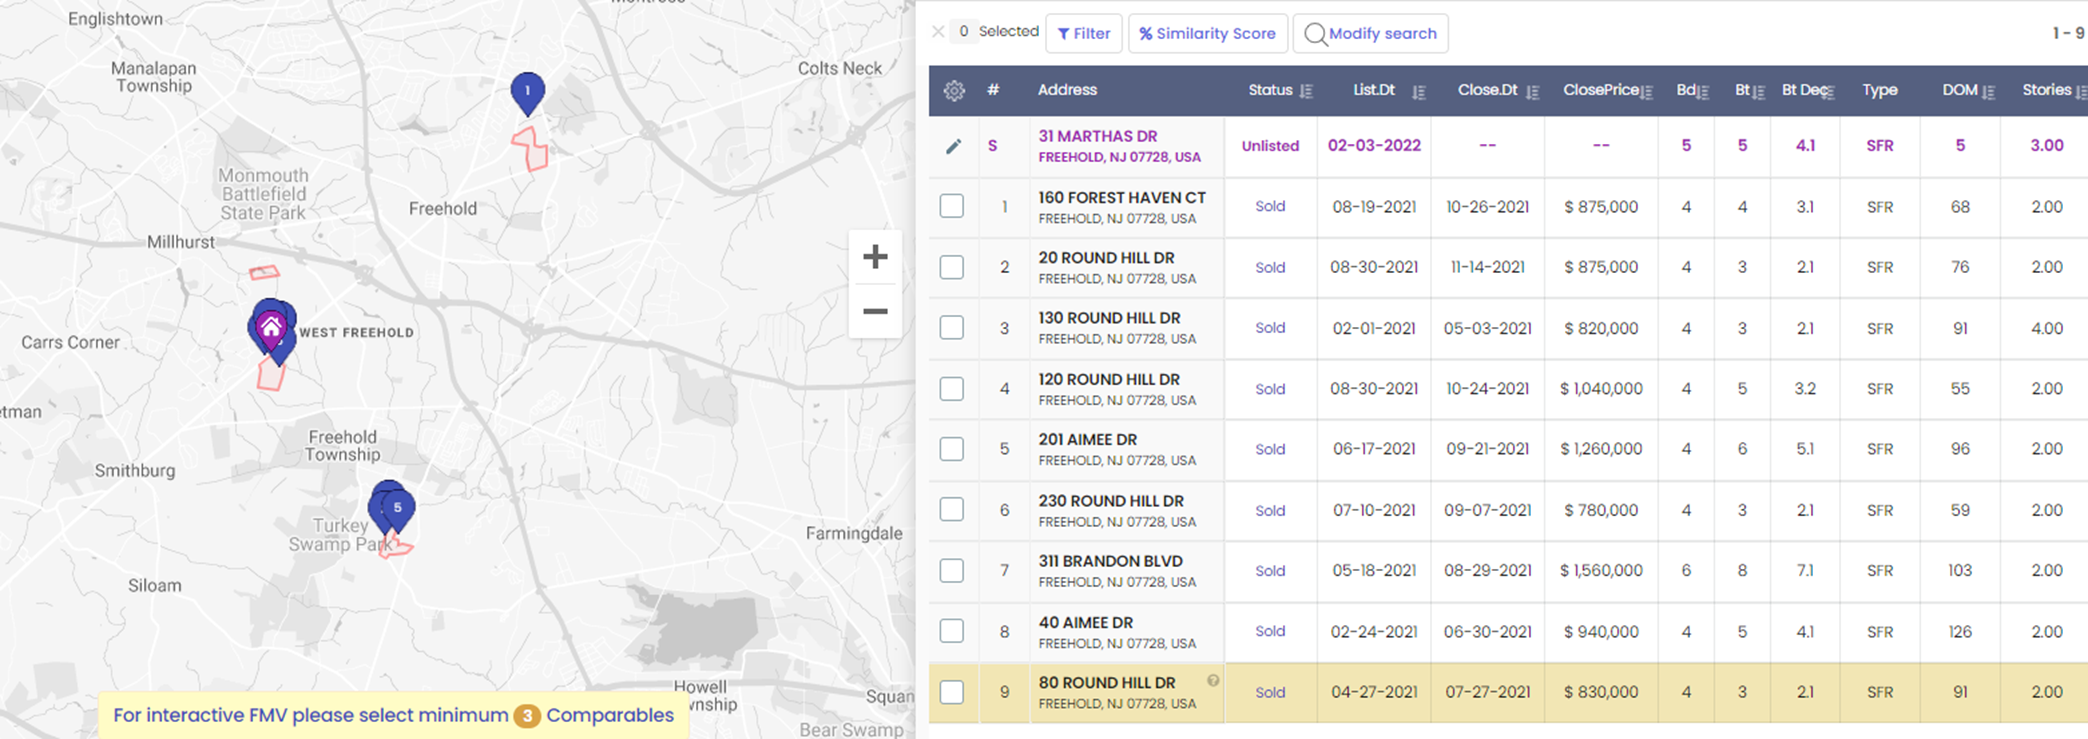
Task: Click the 120 Round Hill Dr address
Action: (x=1108, y=379)
